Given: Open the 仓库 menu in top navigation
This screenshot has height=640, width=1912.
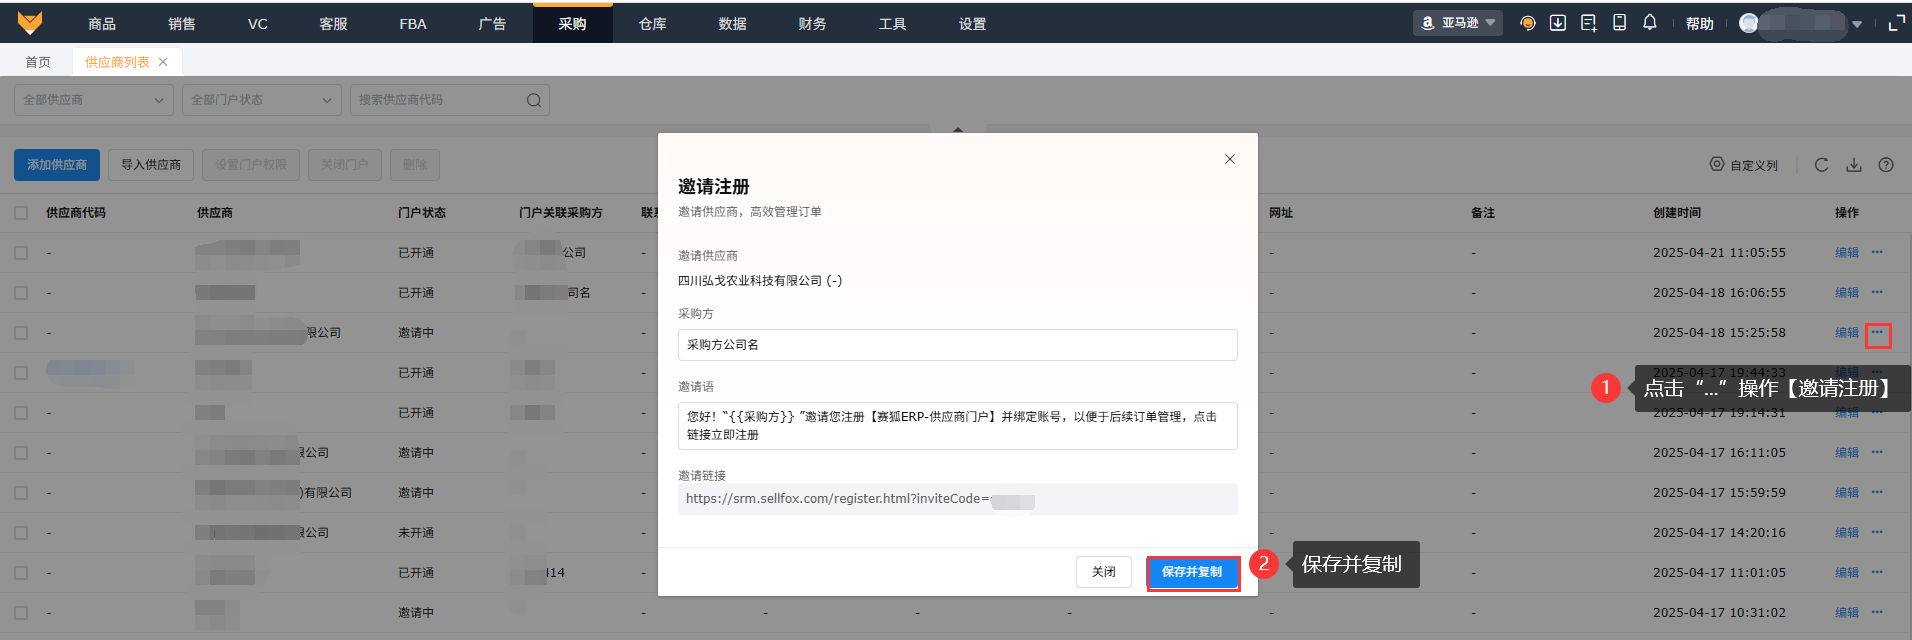Looking at the screenshot, I should pyautogui.click(x=652, y=24).
